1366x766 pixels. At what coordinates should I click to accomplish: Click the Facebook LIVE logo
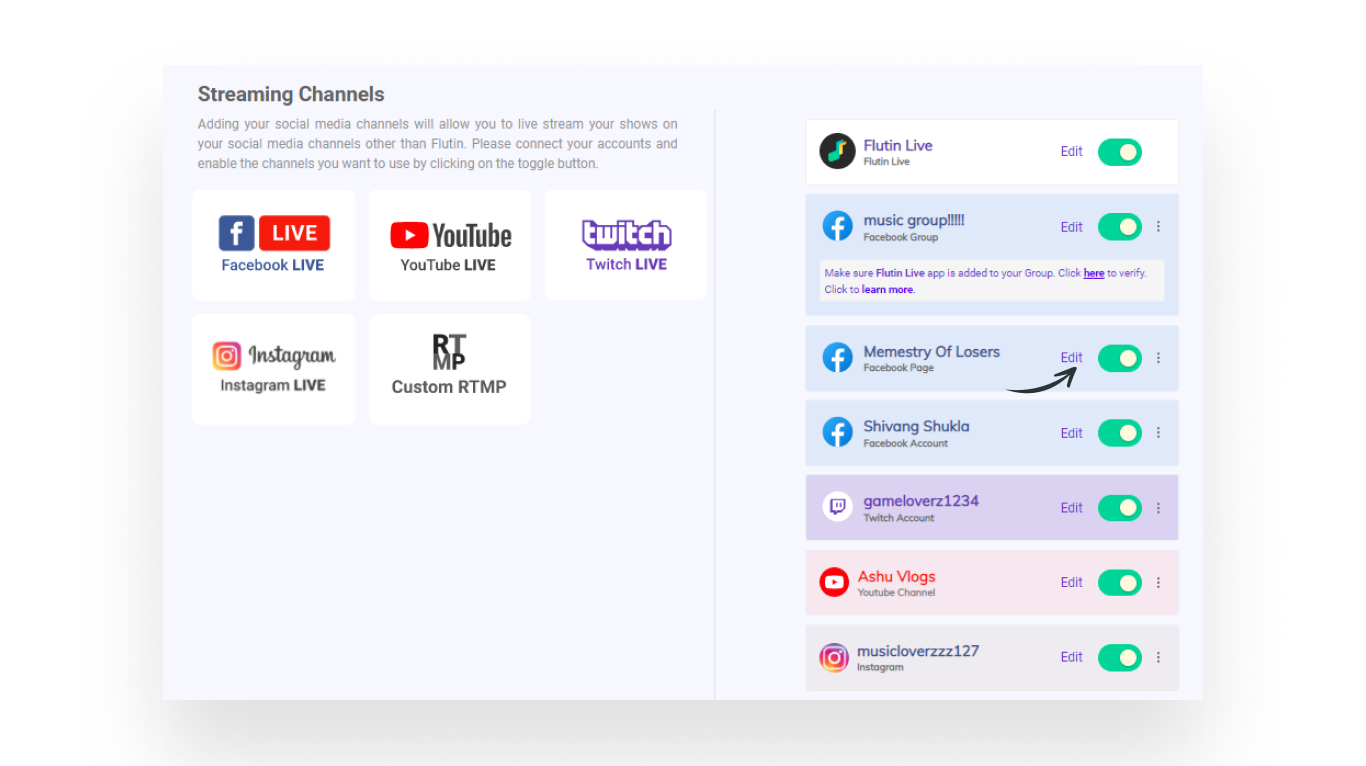274,233
